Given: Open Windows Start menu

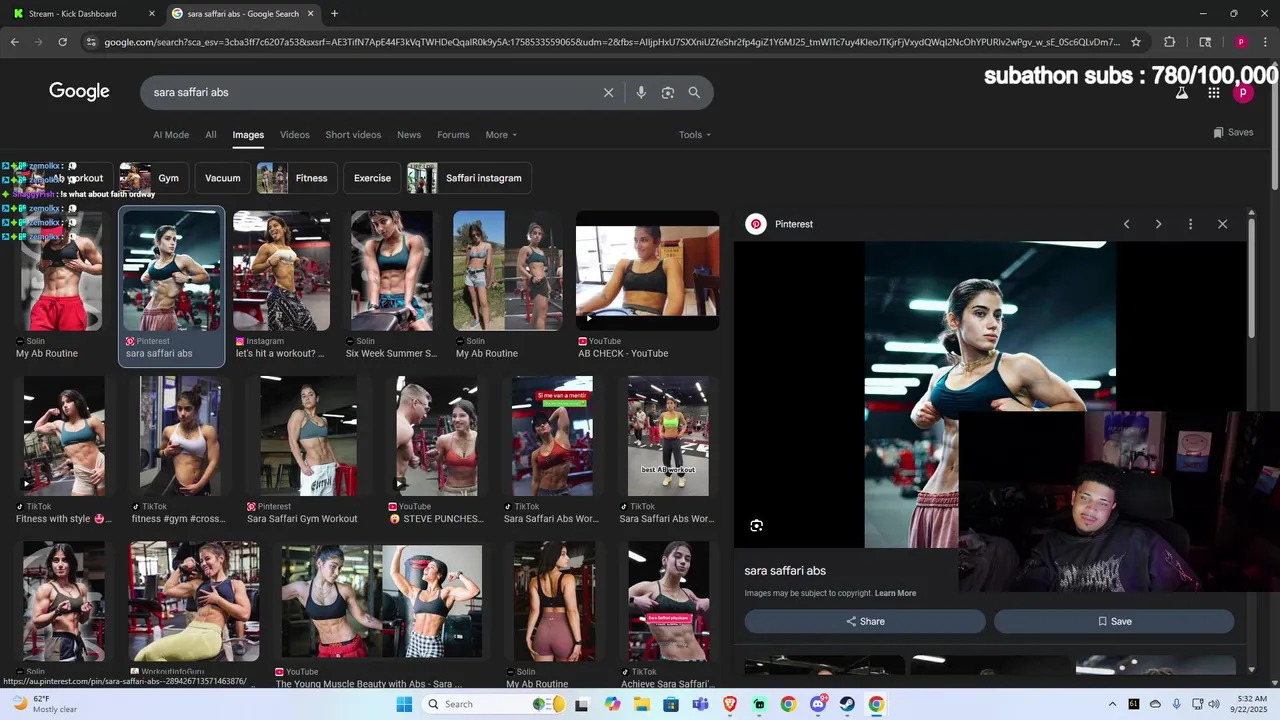Looking at the screenshot, I should click(404, 704).
